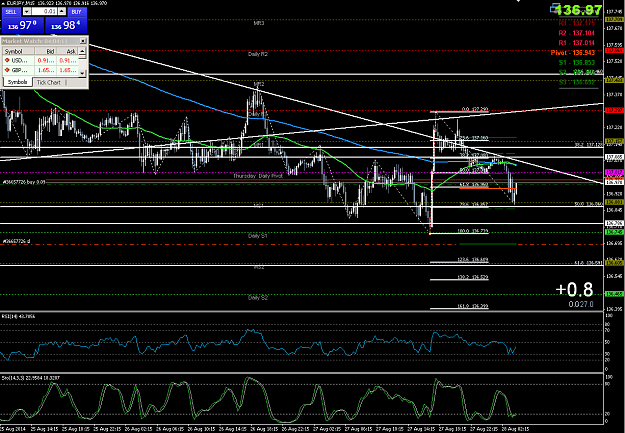Click the large green 136.97 price label

(578, 10)
